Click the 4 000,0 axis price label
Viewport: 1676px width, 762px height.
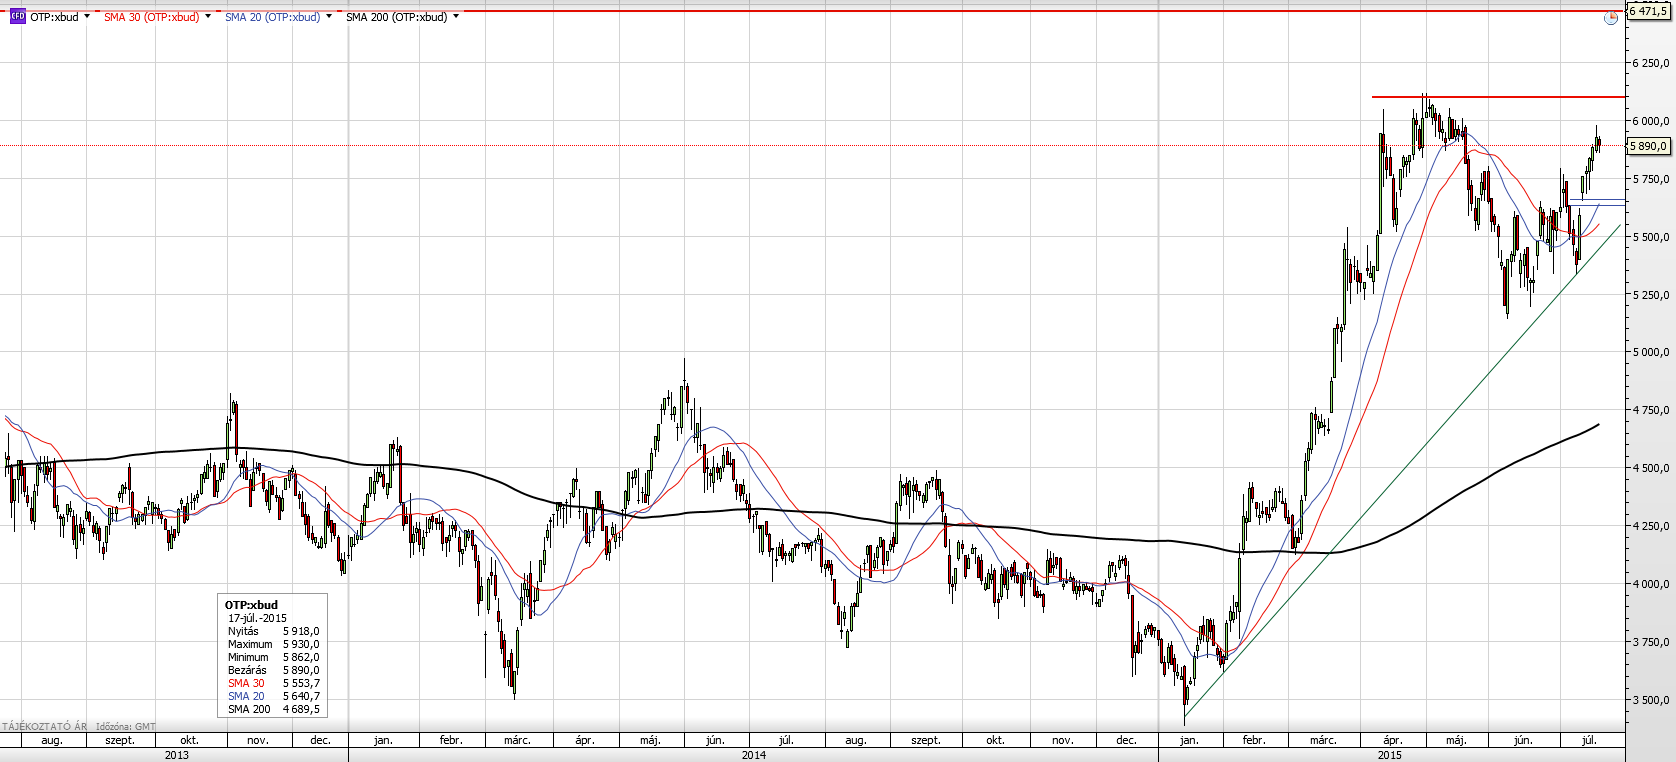tap(1650, 584)
